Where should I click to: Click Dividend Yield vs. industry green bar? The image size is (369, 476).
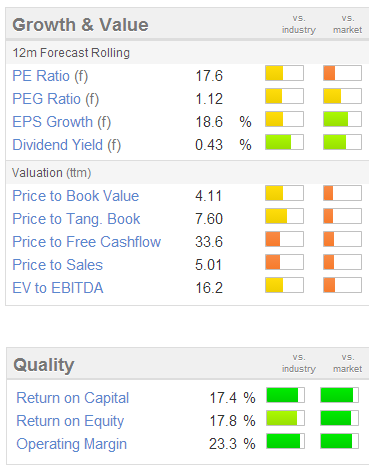coord(284,142)
